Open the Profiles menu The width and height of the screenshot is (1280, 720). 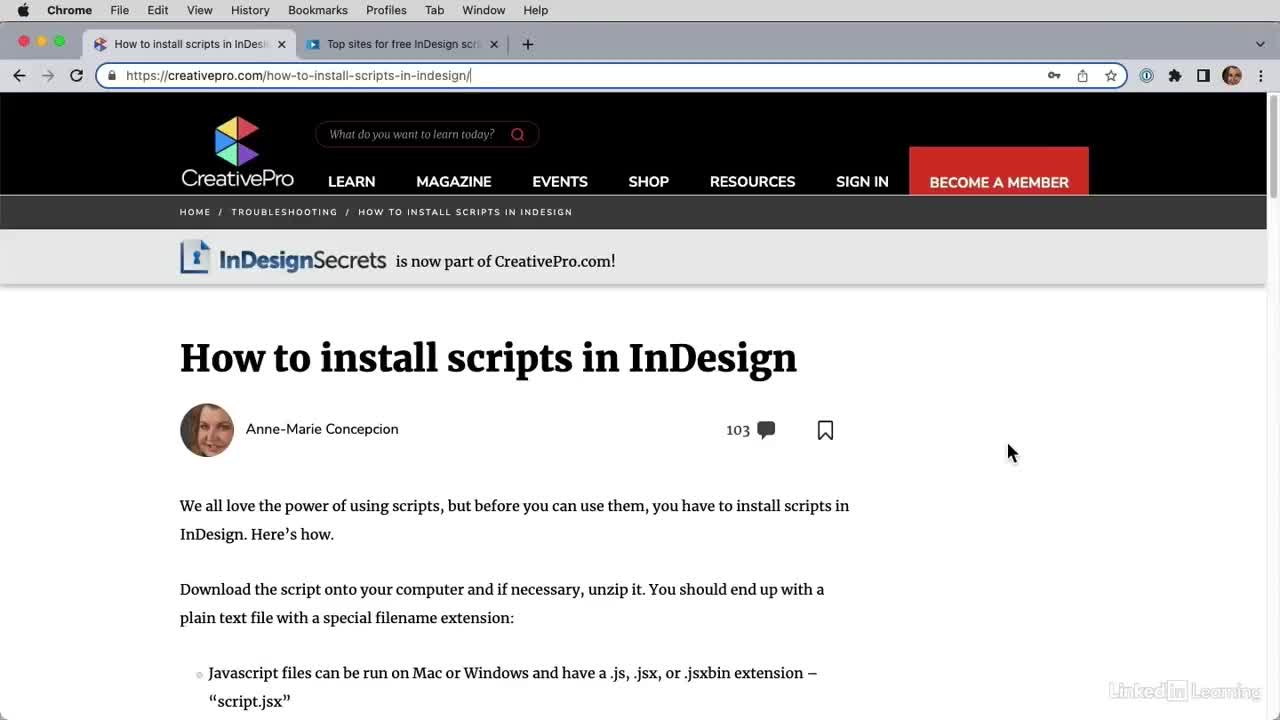tap(386, 10)
